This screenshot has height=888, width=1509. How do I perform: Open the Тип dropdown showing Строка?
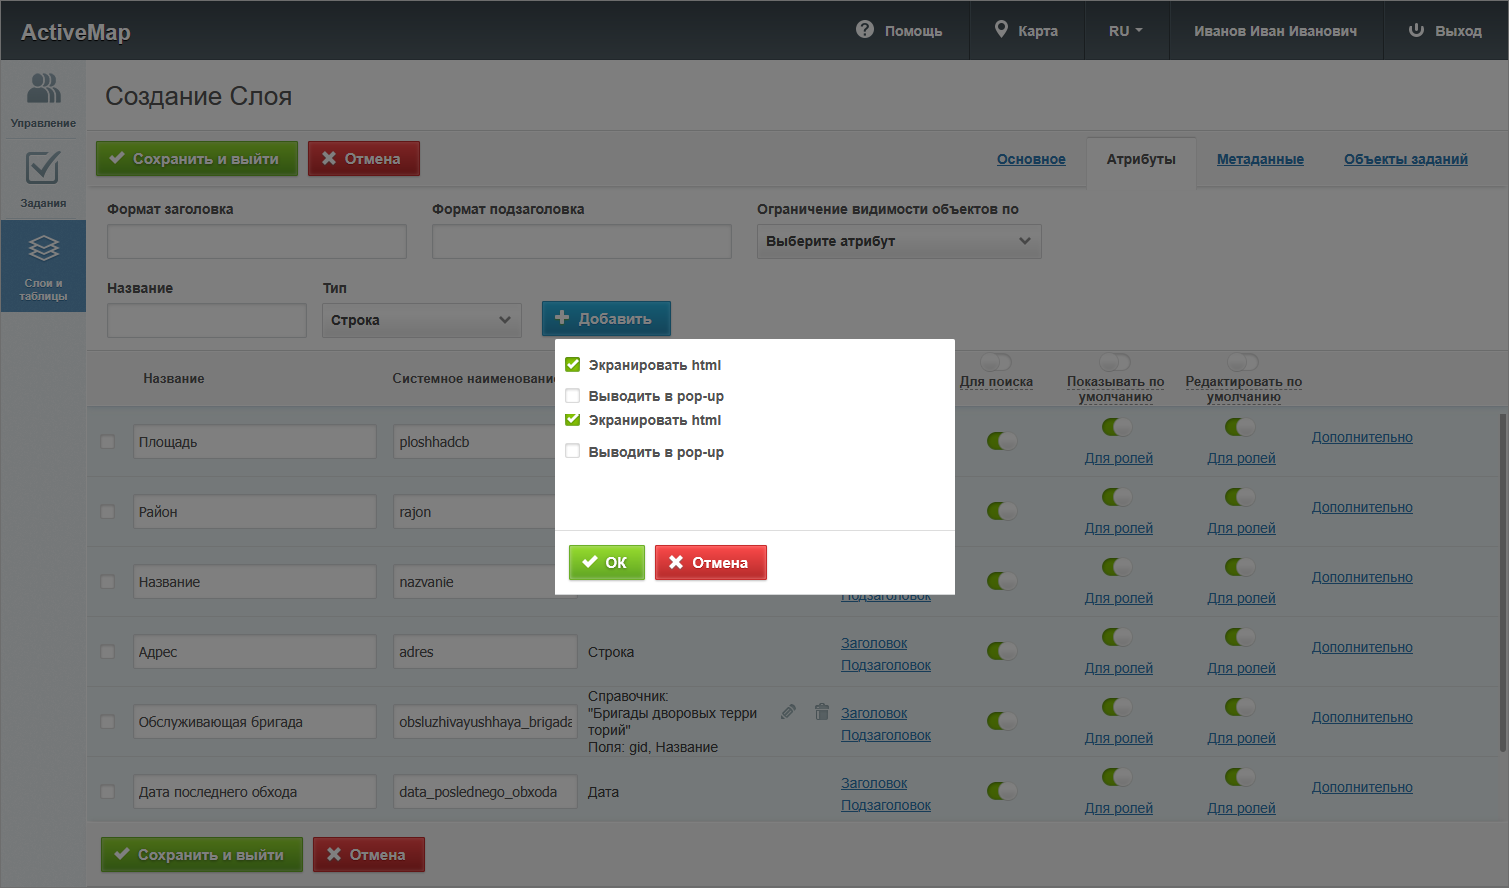point(421,320)
